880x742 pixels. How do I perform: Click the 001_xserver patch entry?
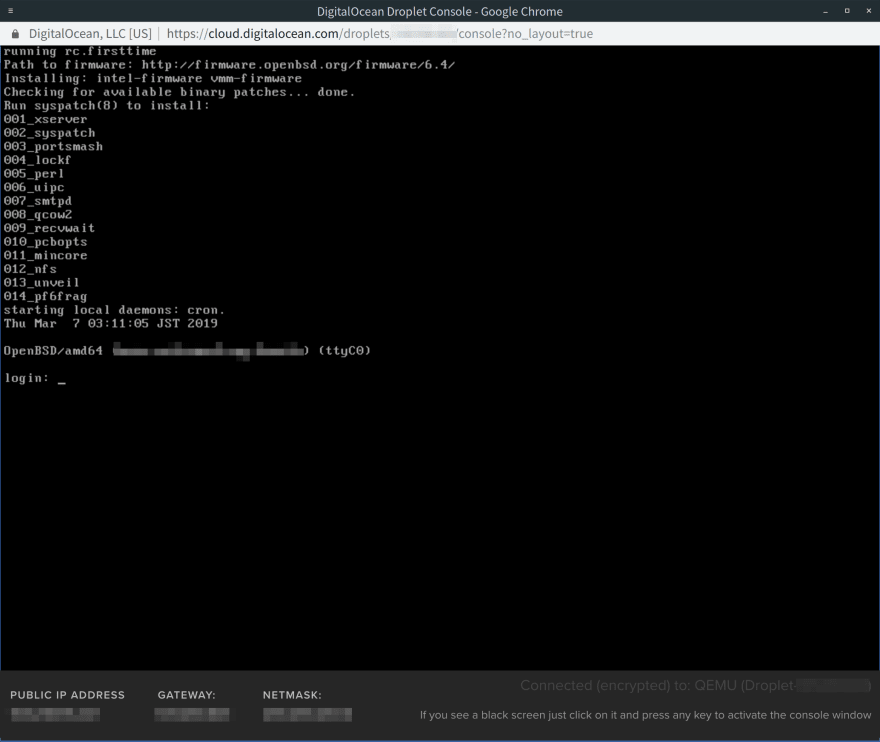click(45, 120)
